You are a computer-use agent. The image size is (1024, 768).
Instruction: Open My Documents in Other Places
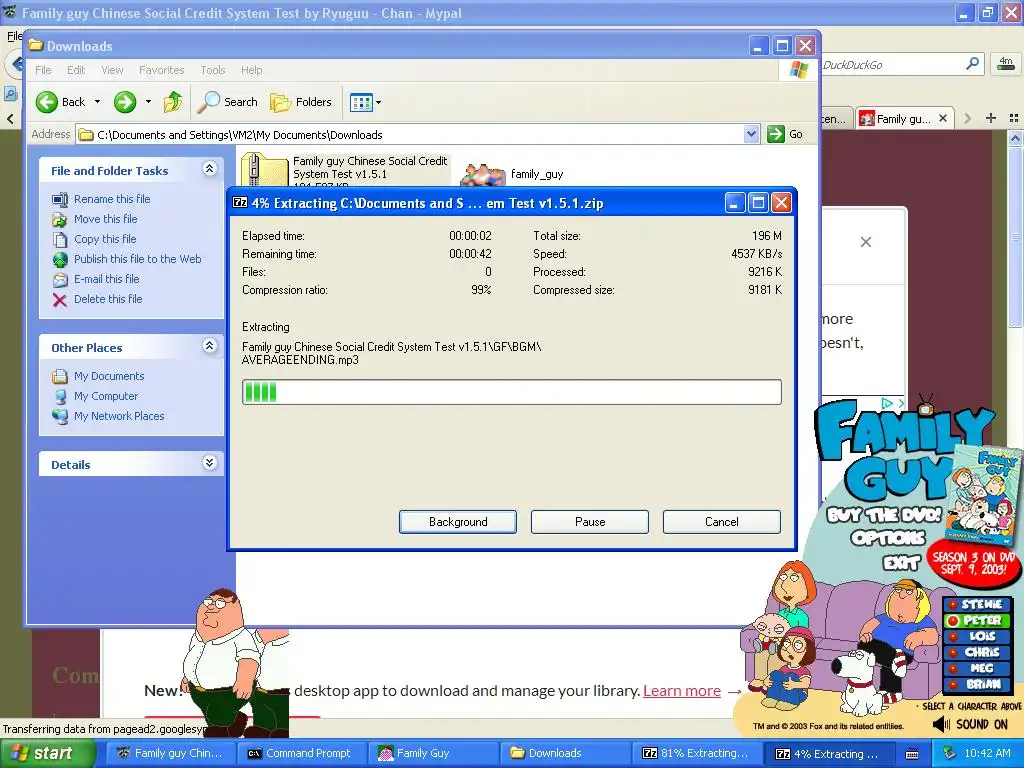coord(109,376)
